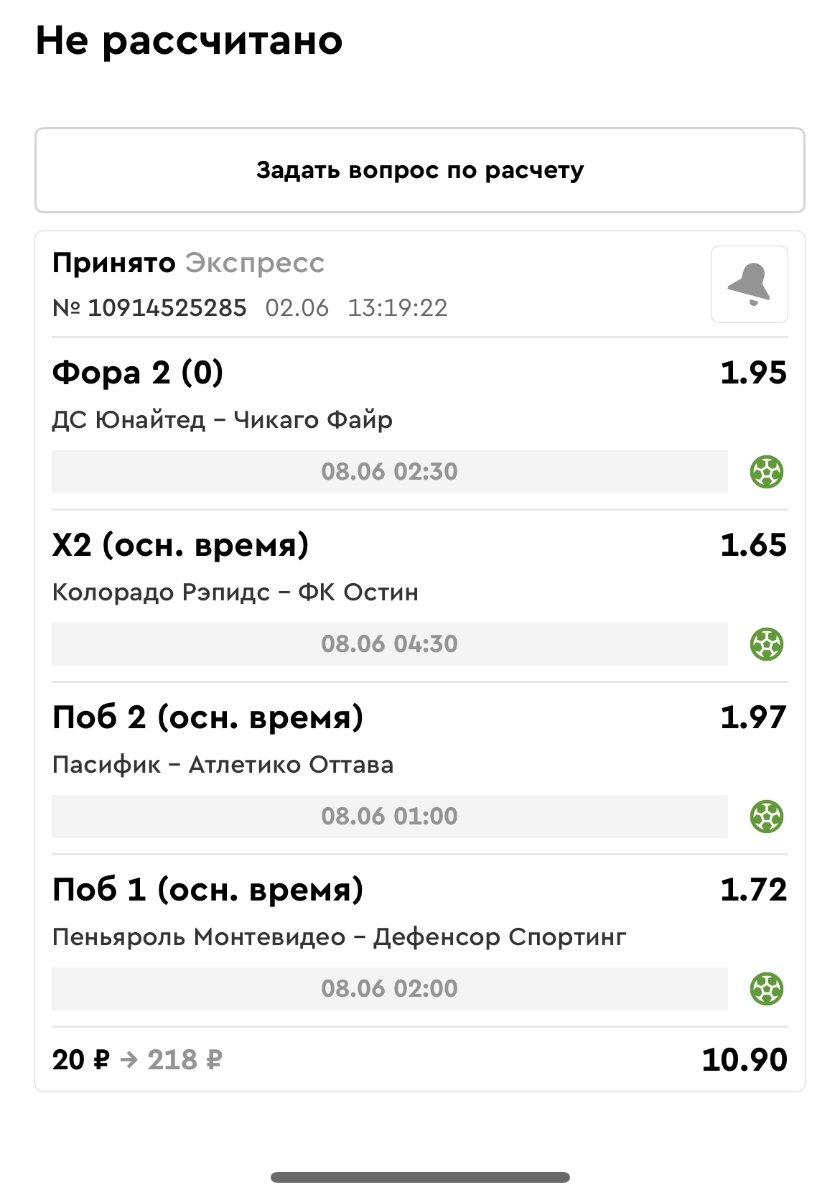840x1200 pixels.
Task: Select the 'Поб 1 (осн. время)' bet line
Action: pos(207,890)
